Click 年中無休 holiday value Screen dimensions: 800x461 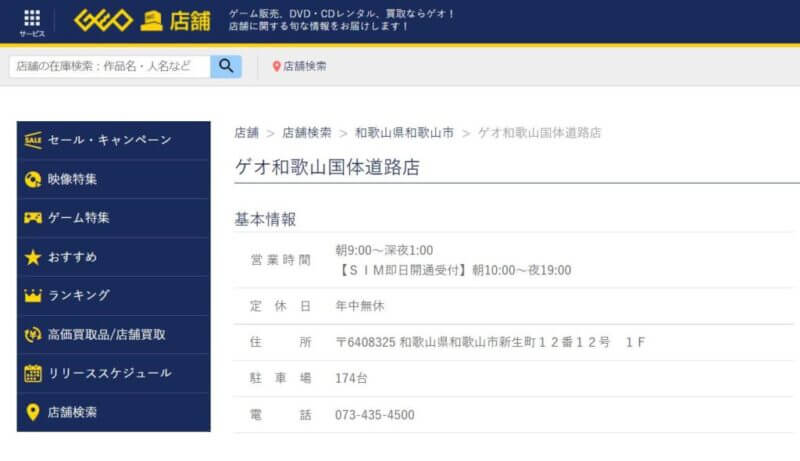pos(360,306)
